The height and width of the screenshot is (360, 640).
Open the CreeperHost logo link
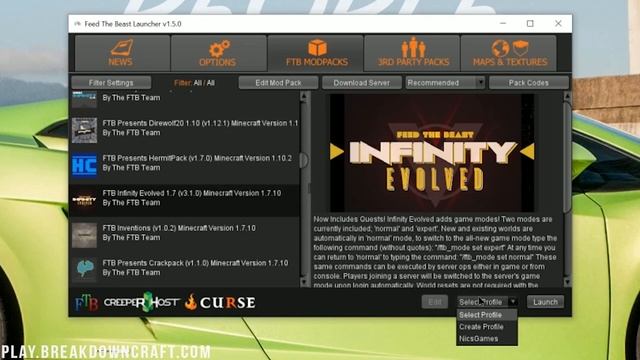tap(141, 302)
